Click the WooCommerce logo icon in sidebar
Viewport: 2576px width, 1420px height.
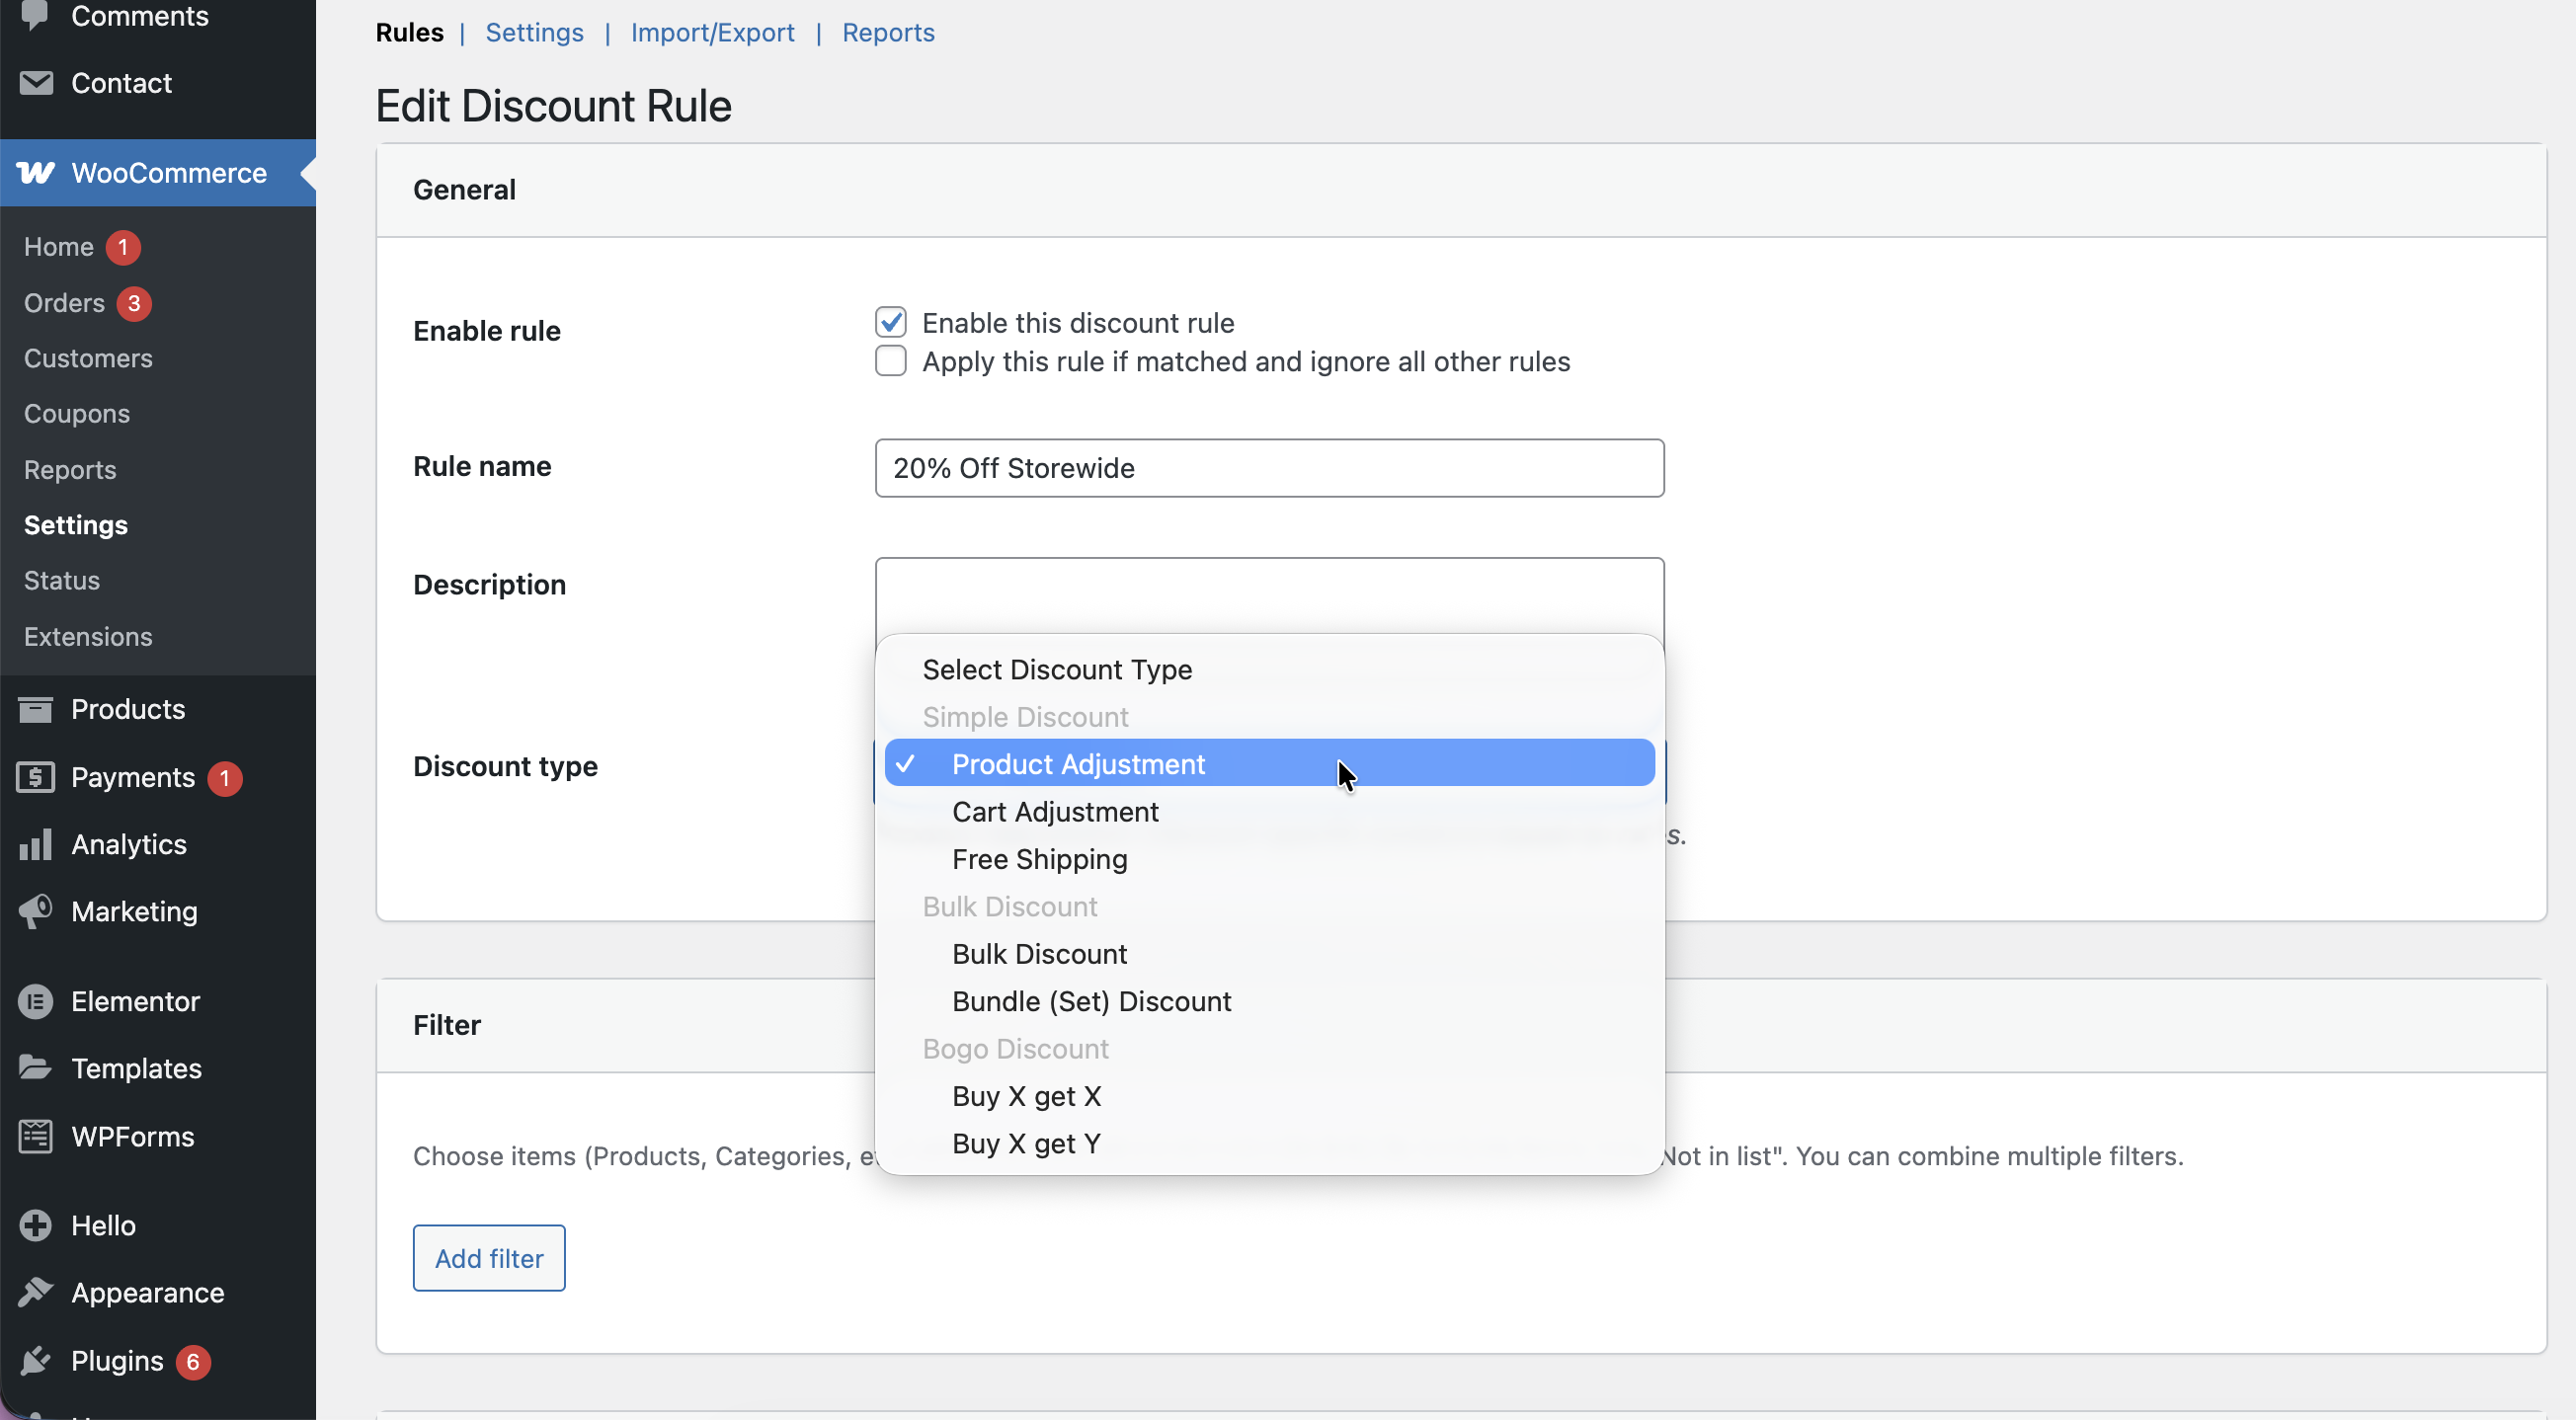point(36,173)
